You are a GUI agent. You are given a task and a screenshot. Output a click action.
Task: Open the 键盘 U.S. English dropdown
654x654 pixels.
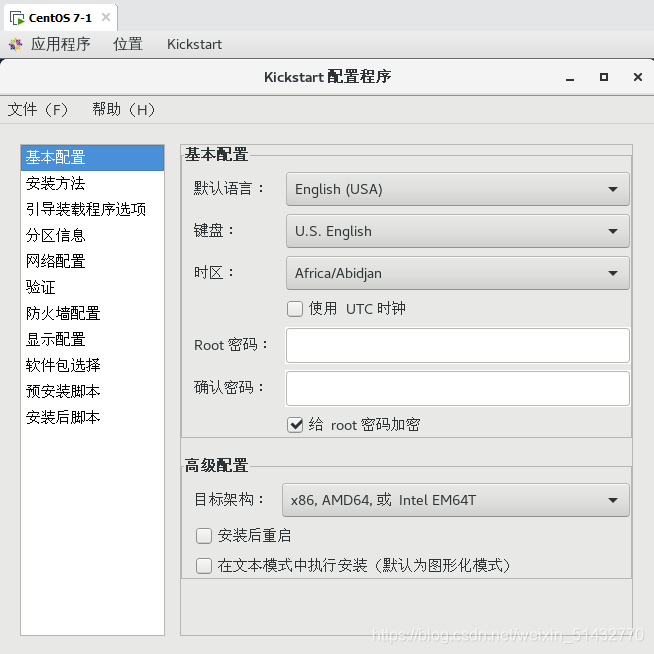[458, 231]
